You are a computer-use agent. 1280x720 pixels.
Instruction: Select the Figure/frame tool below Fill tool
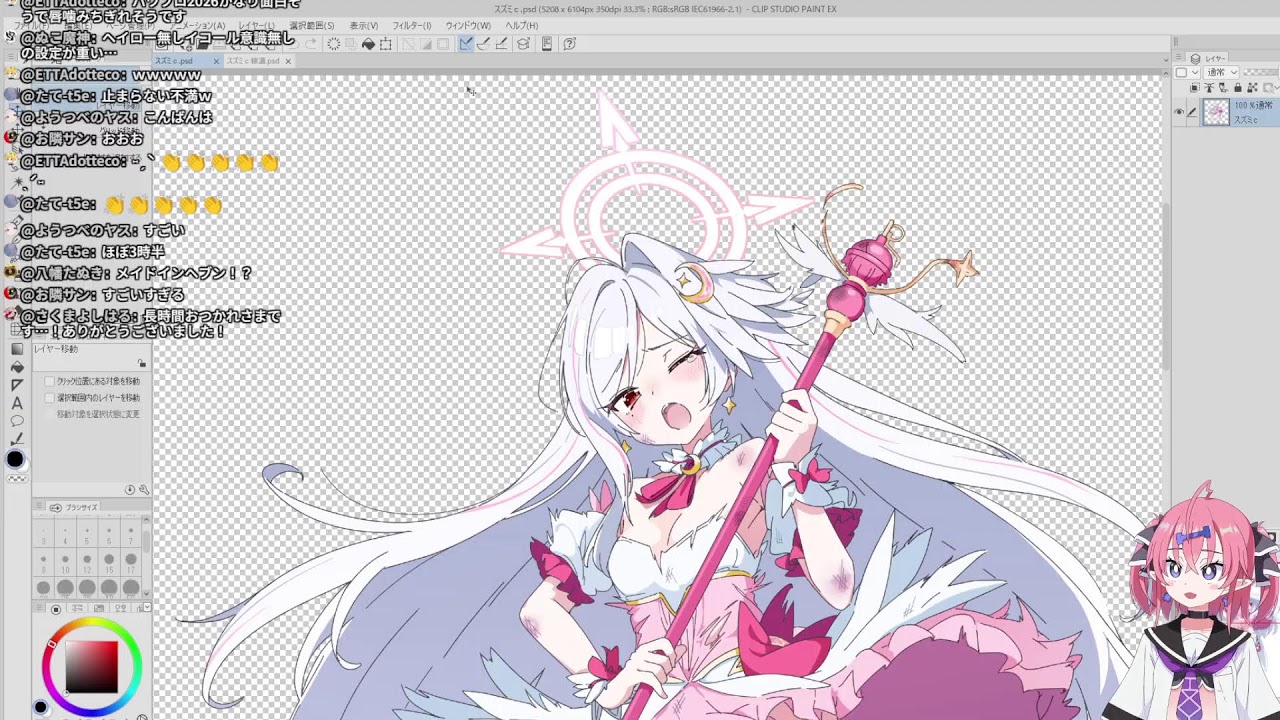(x=18, y=385)
